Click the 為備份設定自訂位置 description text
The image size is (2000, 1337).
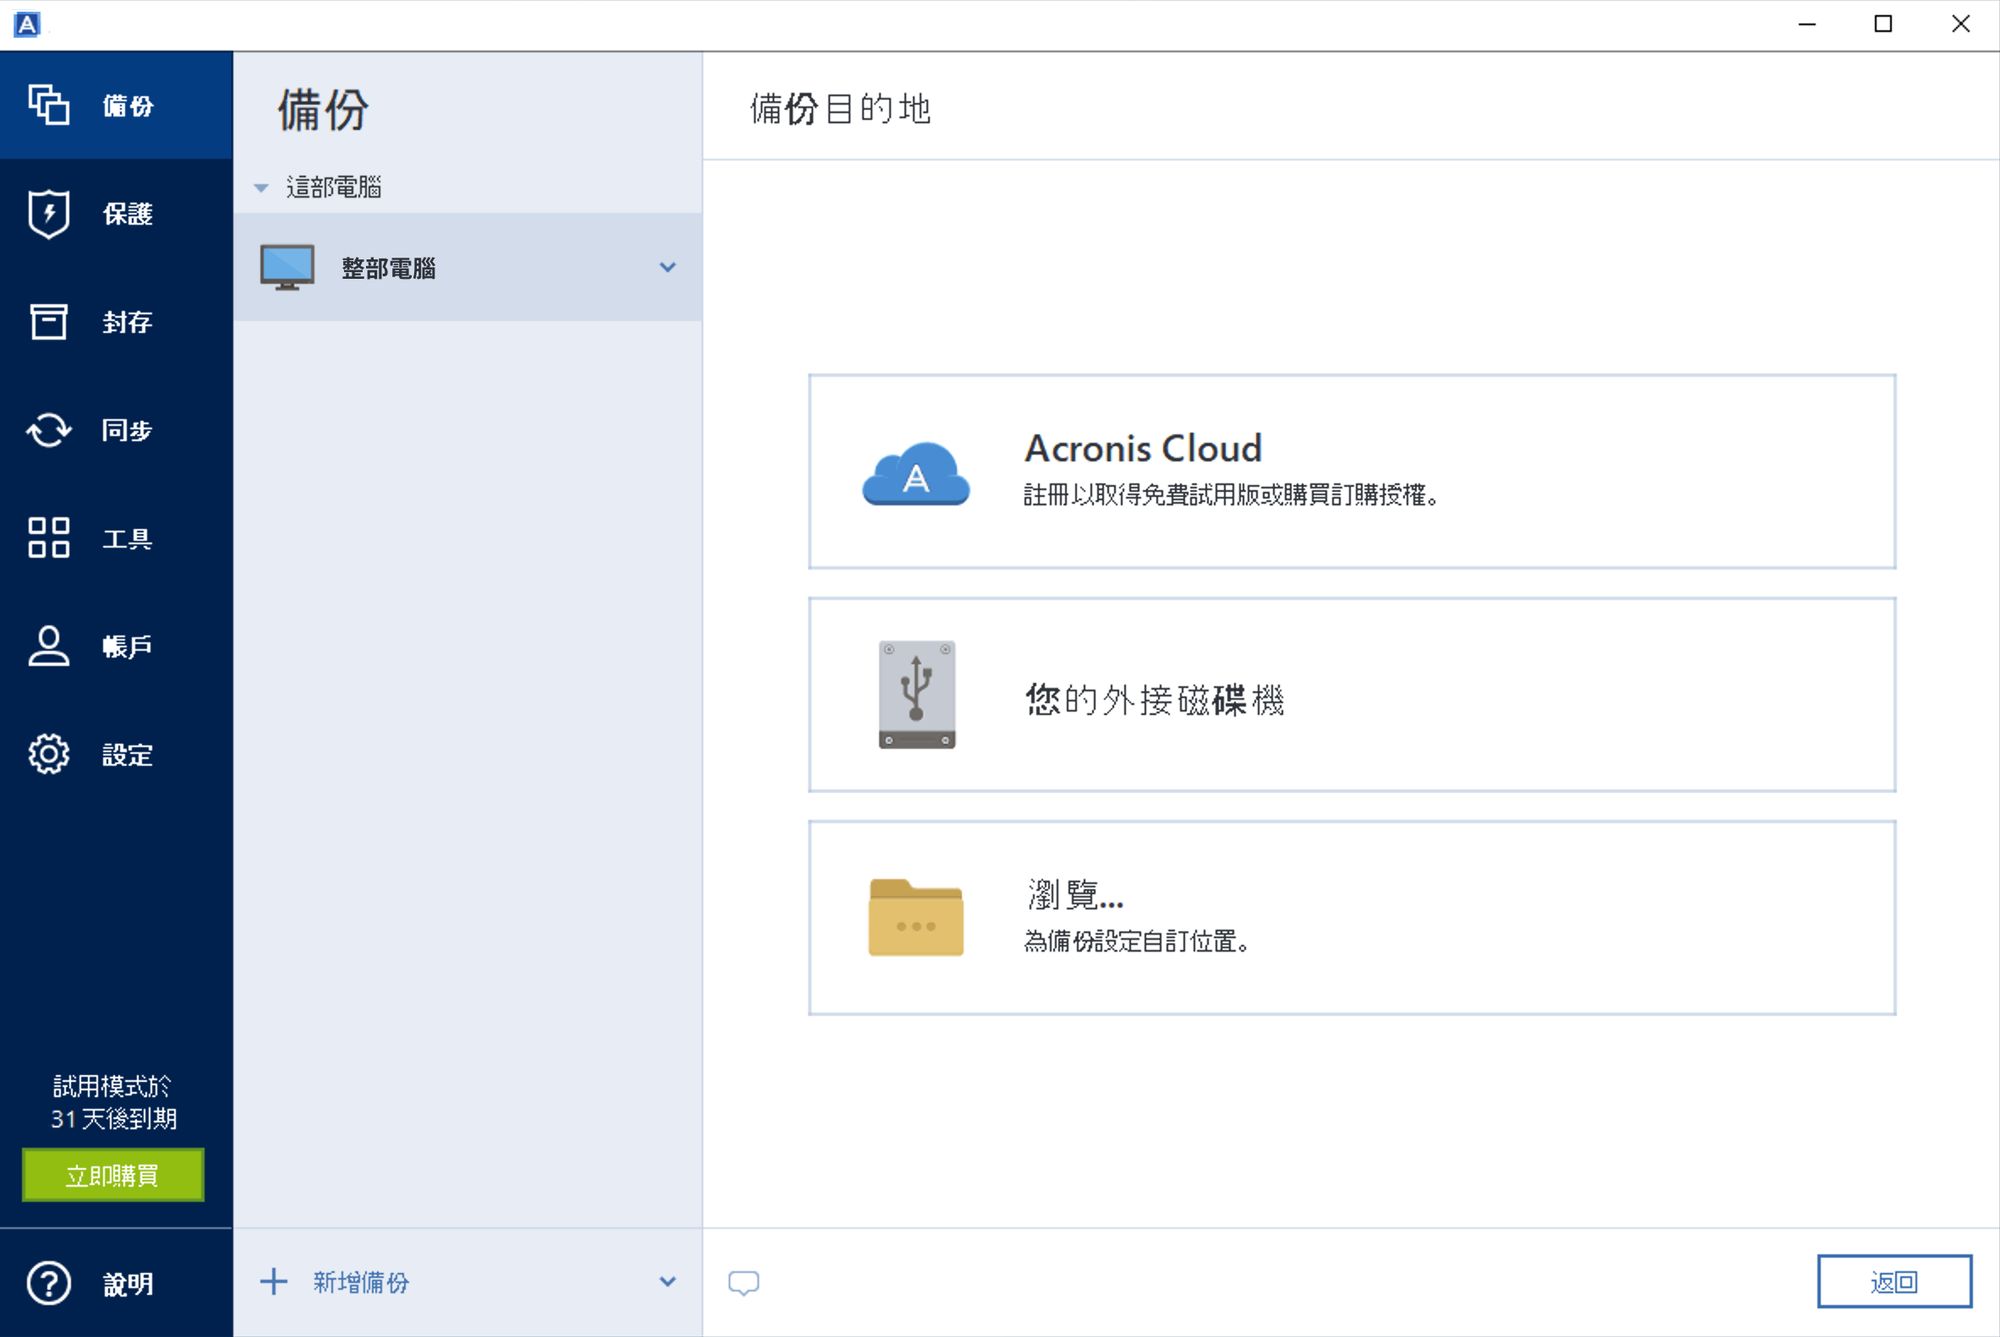(x=1136, y=941)
